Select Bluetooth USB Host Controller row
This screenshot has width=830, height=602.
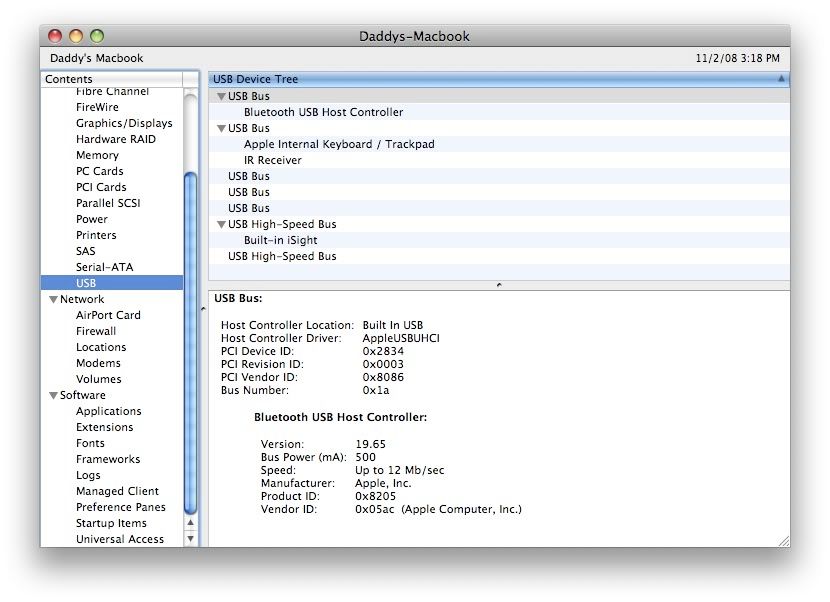[499, 112]
